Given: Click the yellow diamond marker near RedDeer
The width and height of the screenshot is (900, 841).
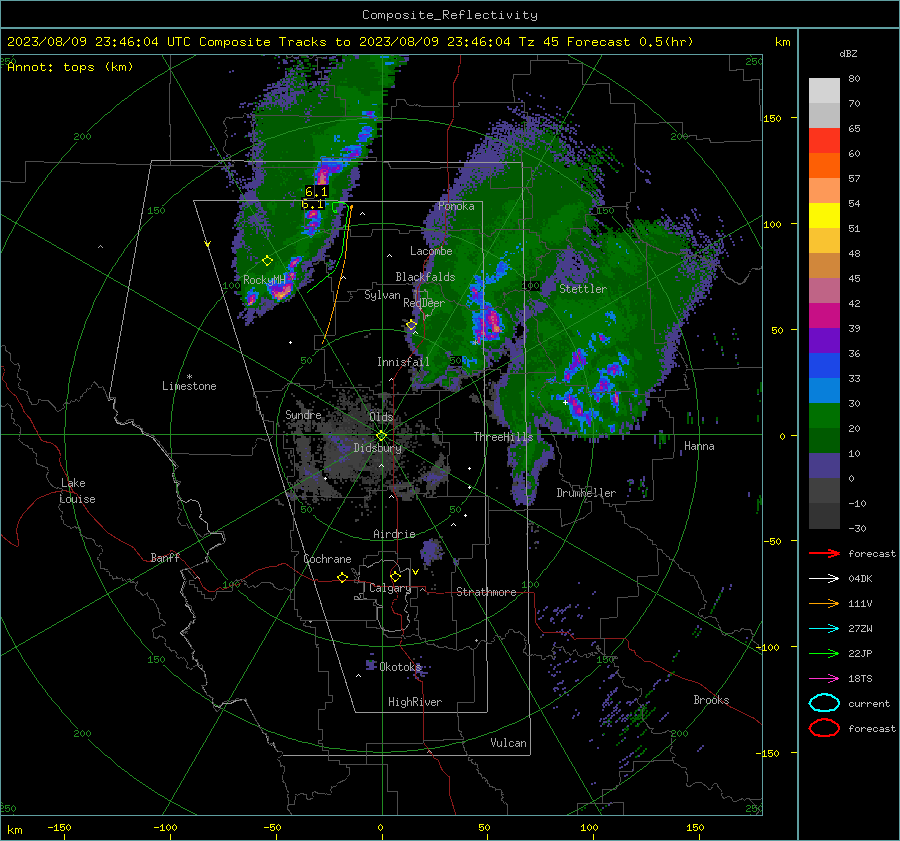Looking at the screenshot, I should 411,325.
